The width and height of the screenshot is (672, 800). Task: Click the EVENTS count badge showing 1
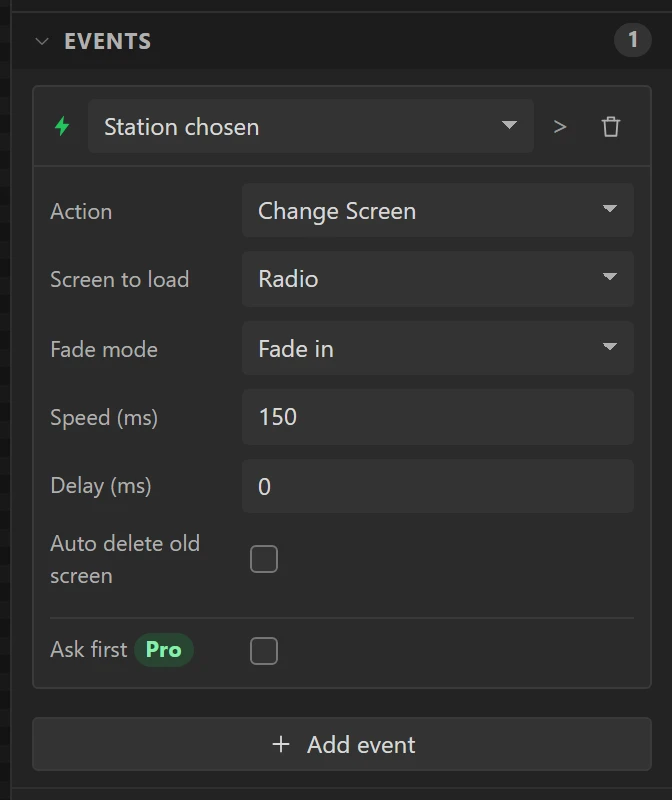tap(632, 40)
